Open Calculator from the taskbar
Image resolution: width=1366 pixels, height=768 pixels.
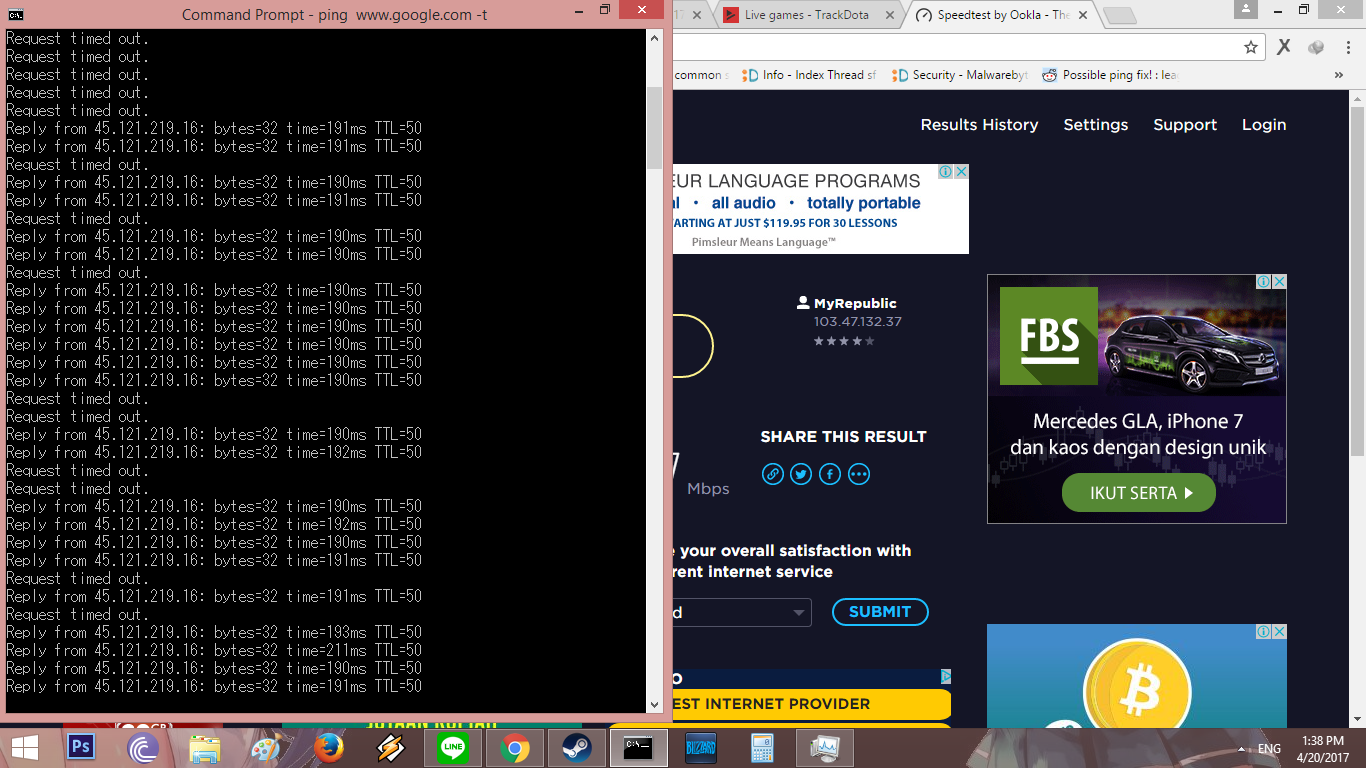[x=763, y=747]
